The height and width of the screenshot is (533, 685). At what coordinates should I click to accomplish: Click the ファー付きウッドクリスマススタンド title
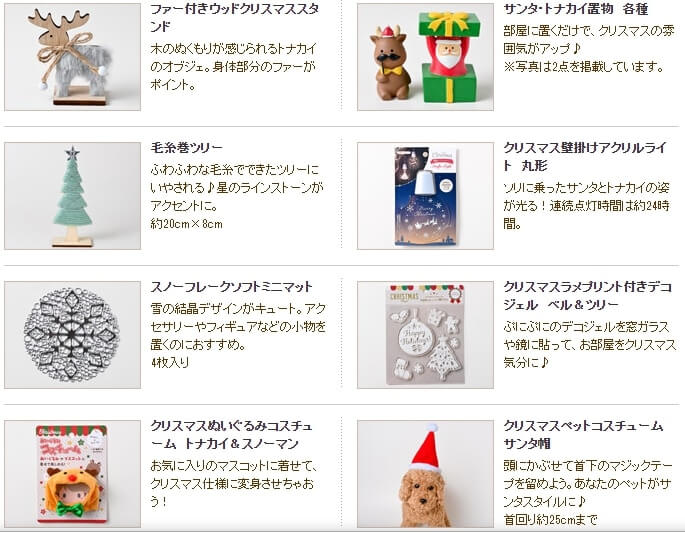coord(235,17)
